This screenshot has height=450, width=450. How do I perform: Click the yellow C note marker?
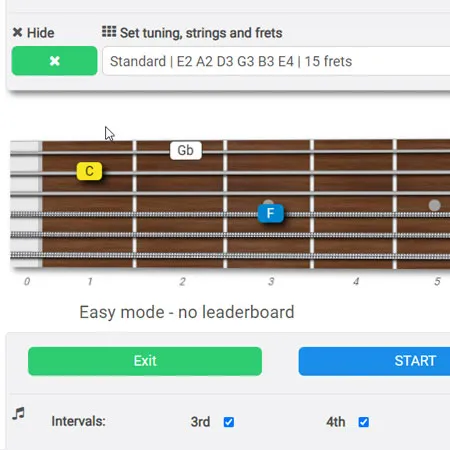click(x=89, y=171)
